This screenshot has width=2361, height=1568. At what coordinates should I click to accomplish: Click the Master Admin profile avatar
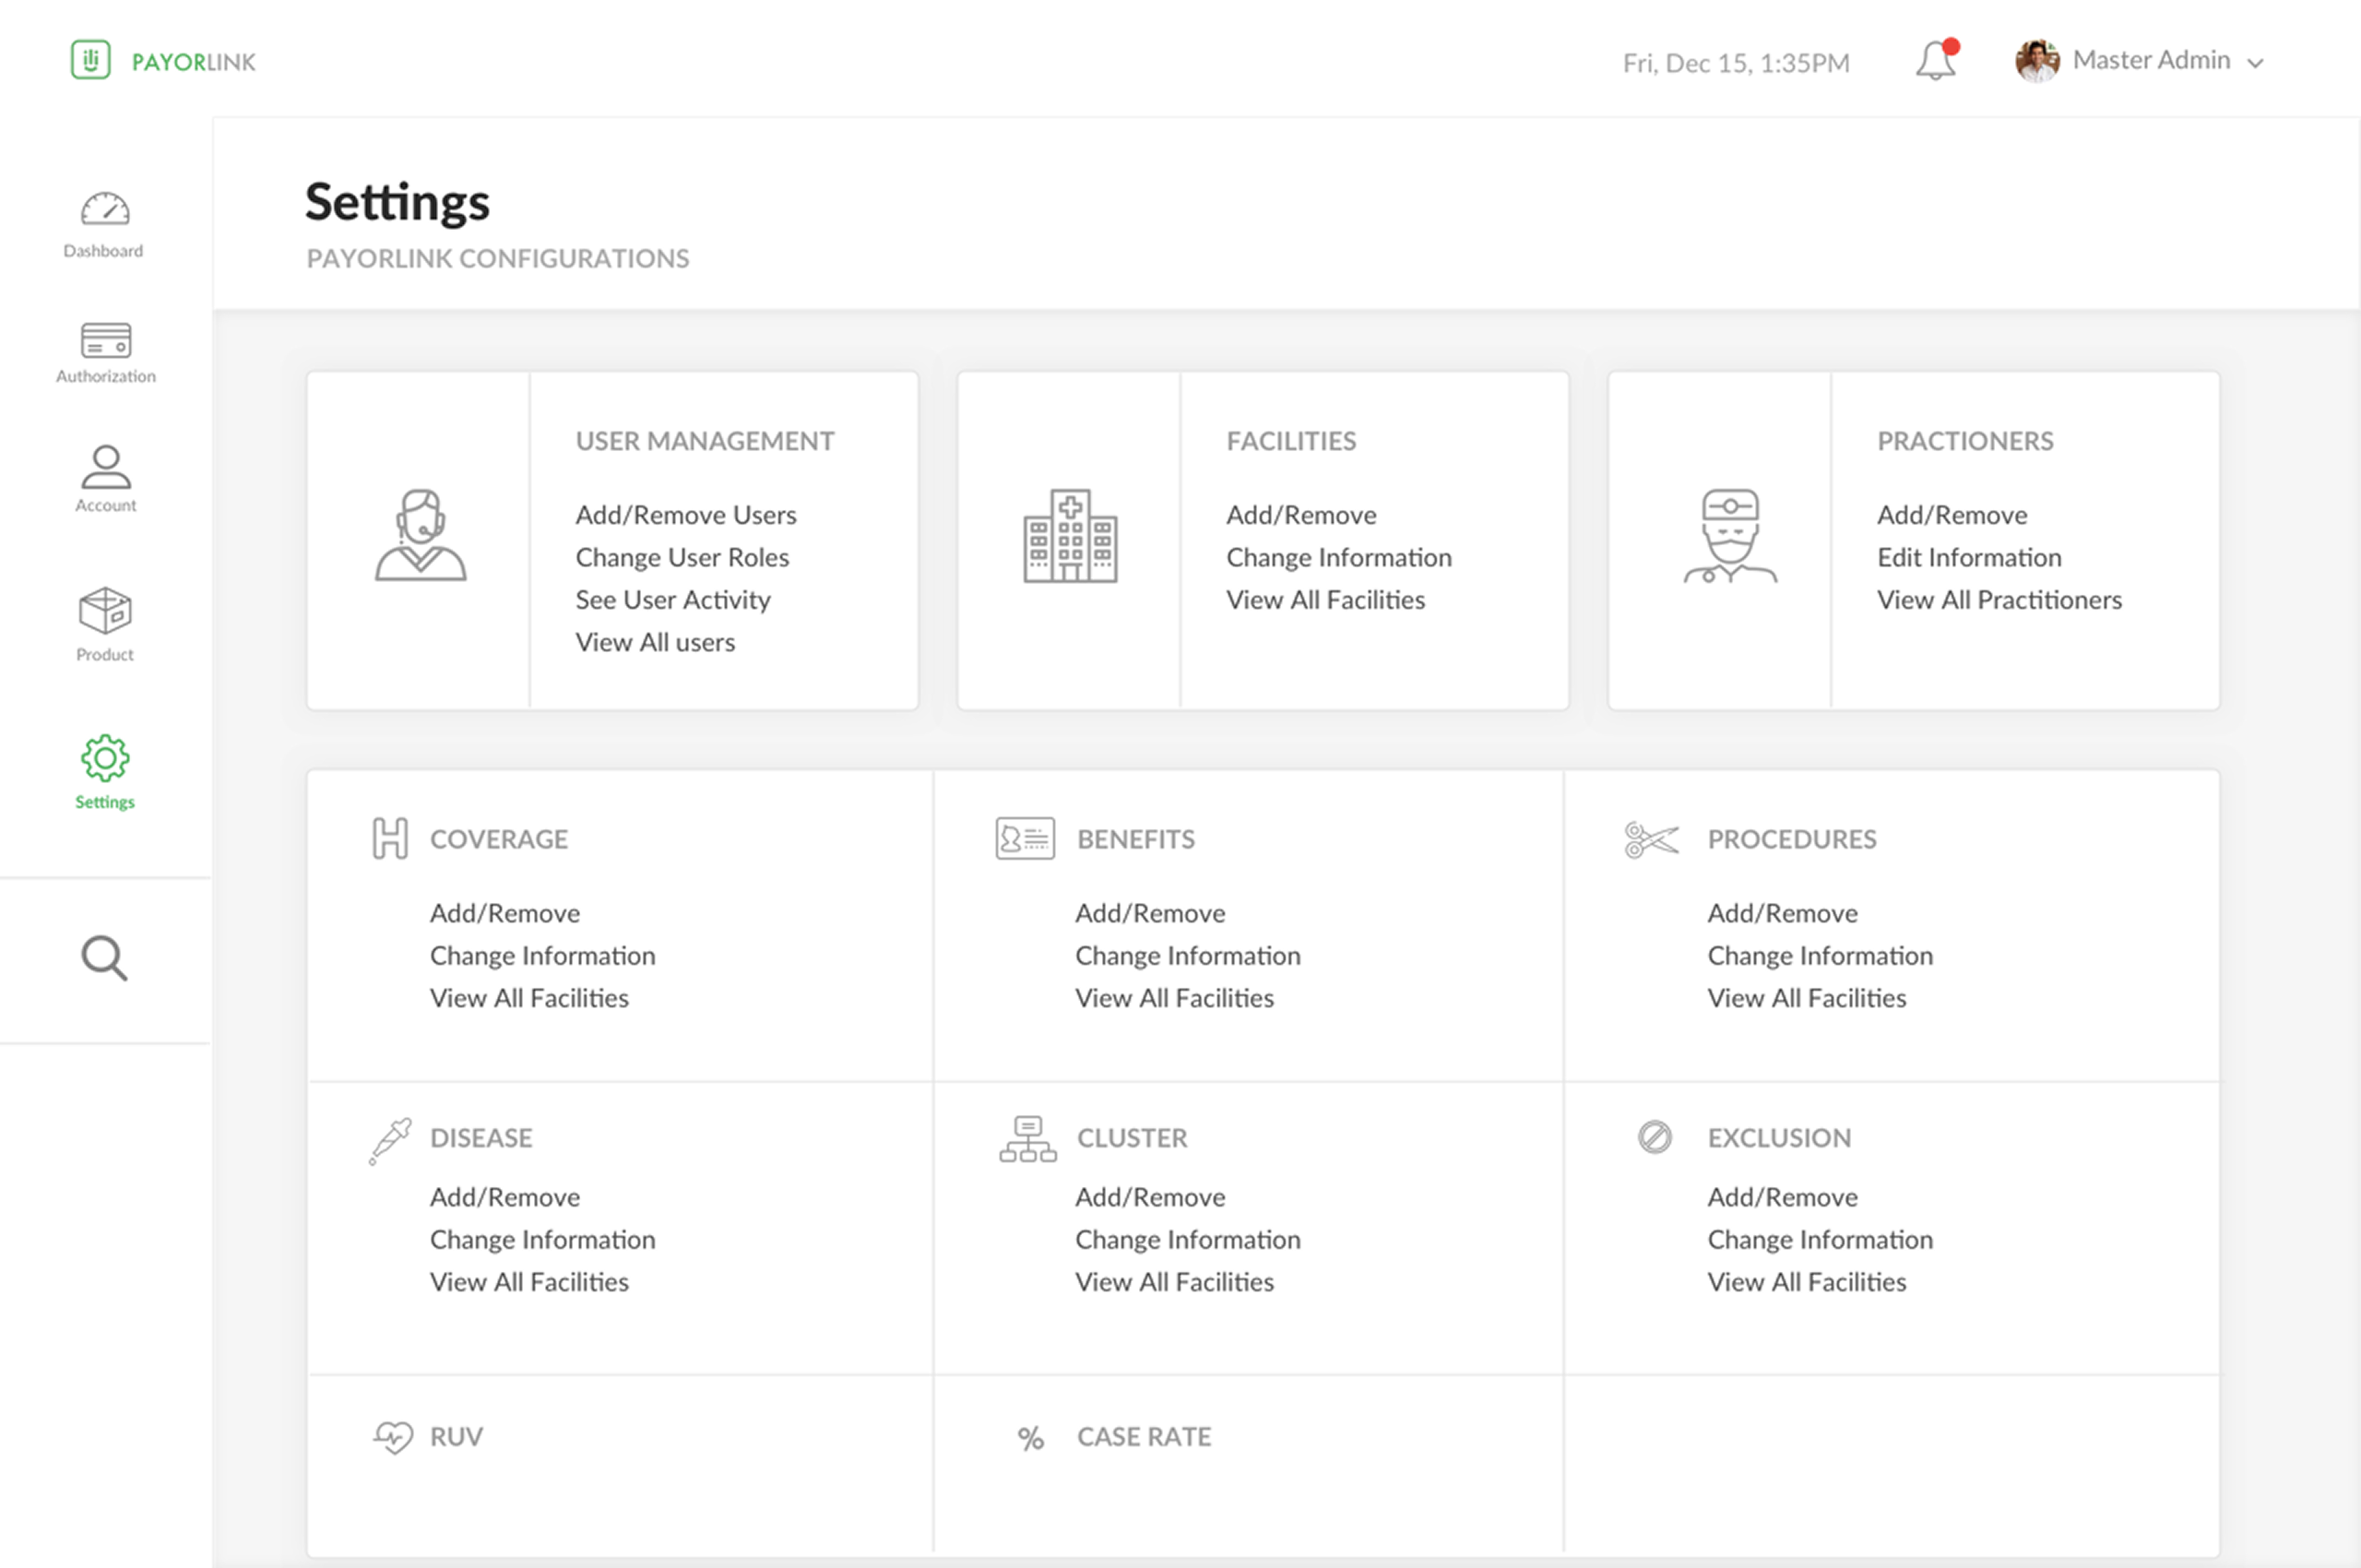click(x=2037, y=61)
